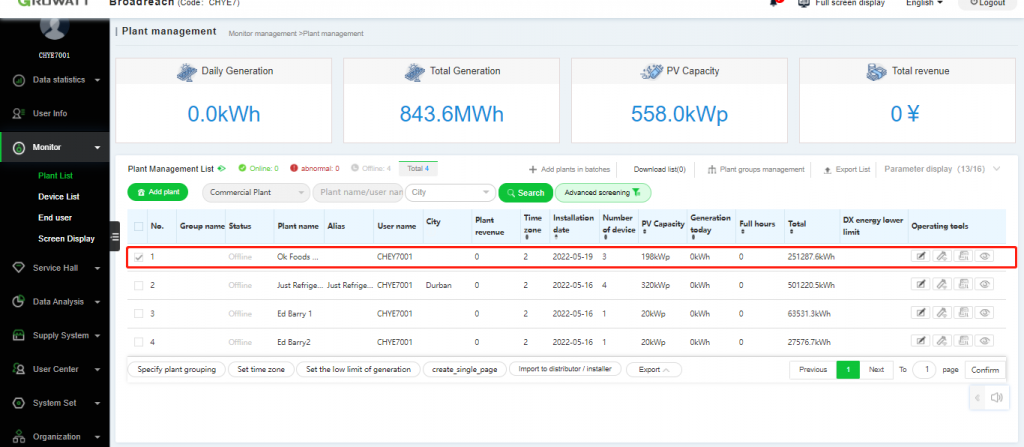1024x447 pixels.
Task: Click Set time zone button
Action: point(261,369)
